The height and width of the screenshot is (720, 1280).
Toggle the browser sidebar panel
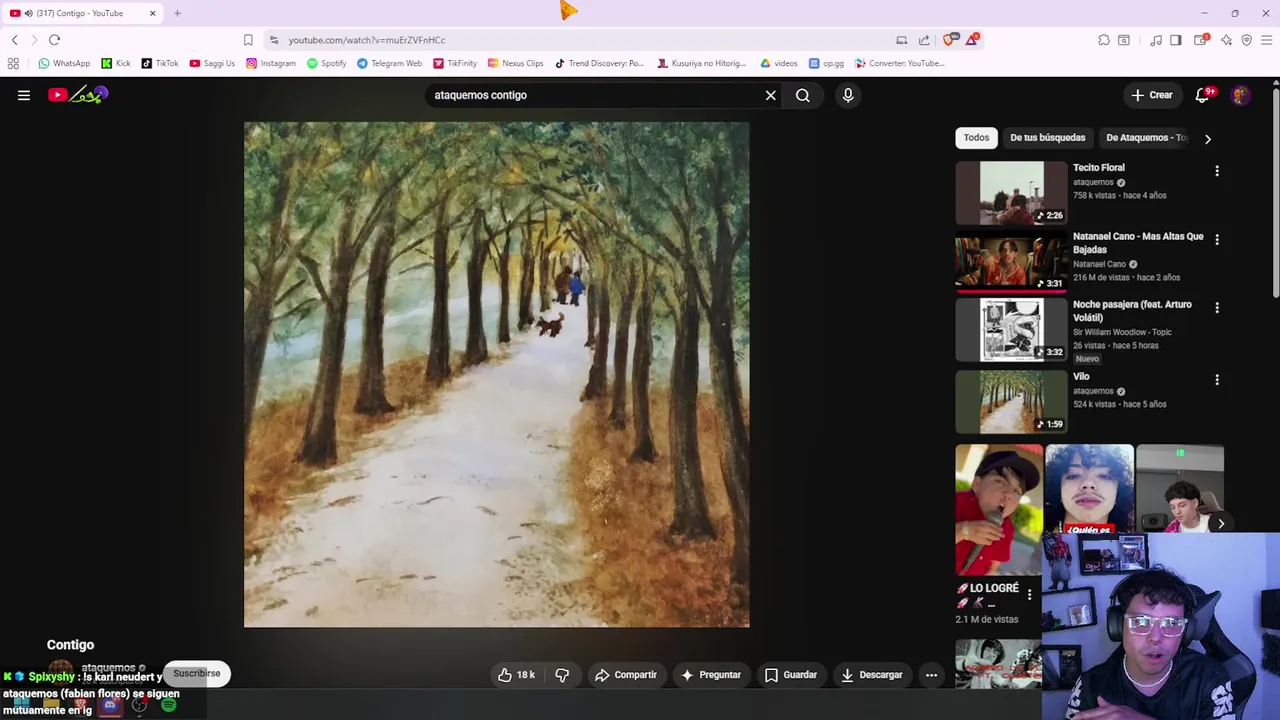coord(1176,40)
